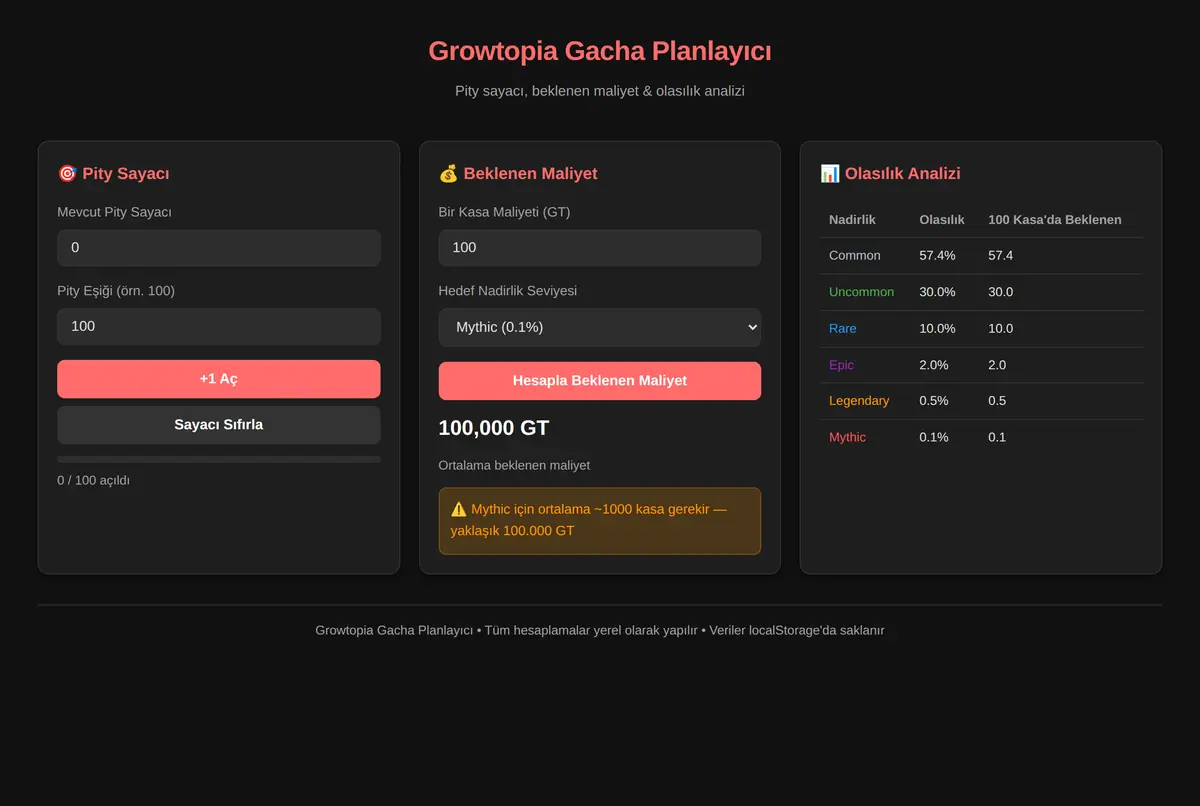
Task: Click the 0.1% probability cell
Action: [x=934, y=437]
